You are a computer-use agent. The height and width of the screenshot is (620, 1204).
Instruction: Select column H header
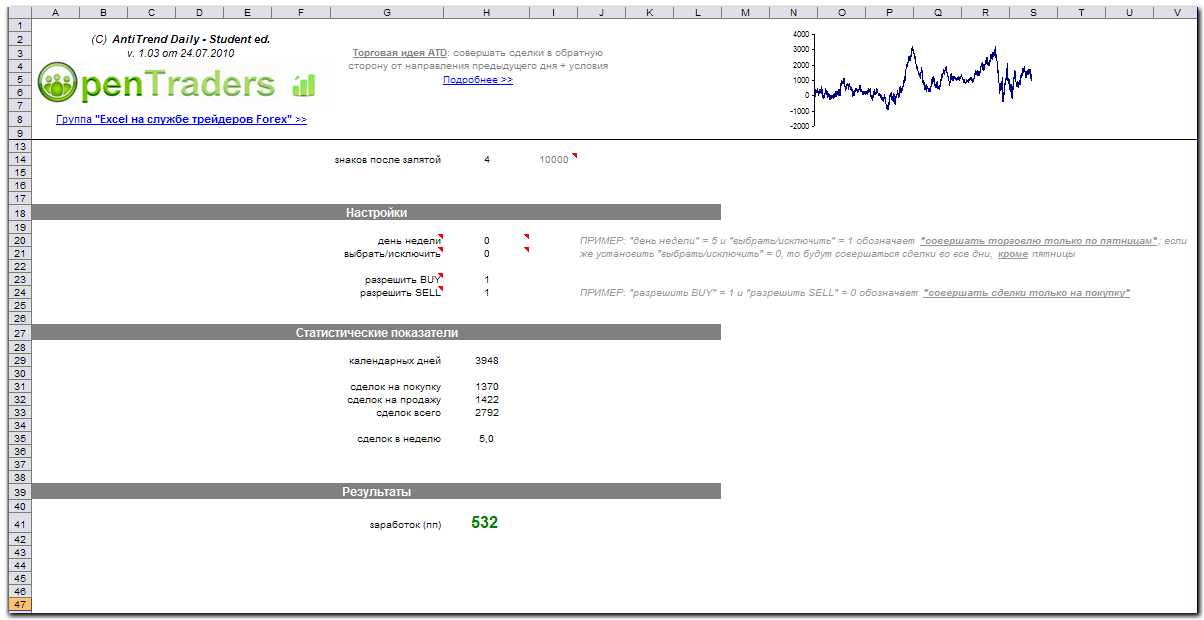487,12
